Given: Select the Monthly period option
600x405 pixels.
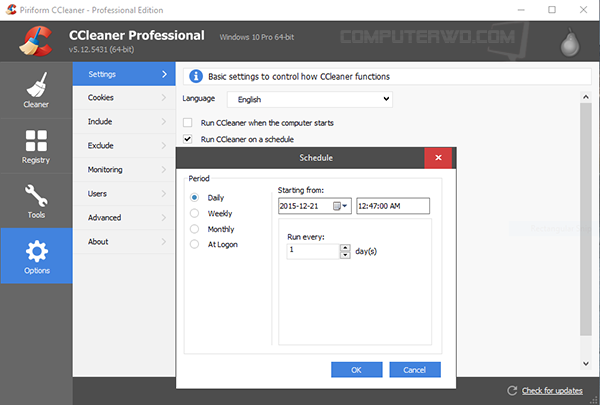Looking at the screenshot, I should tap(194, 229).
